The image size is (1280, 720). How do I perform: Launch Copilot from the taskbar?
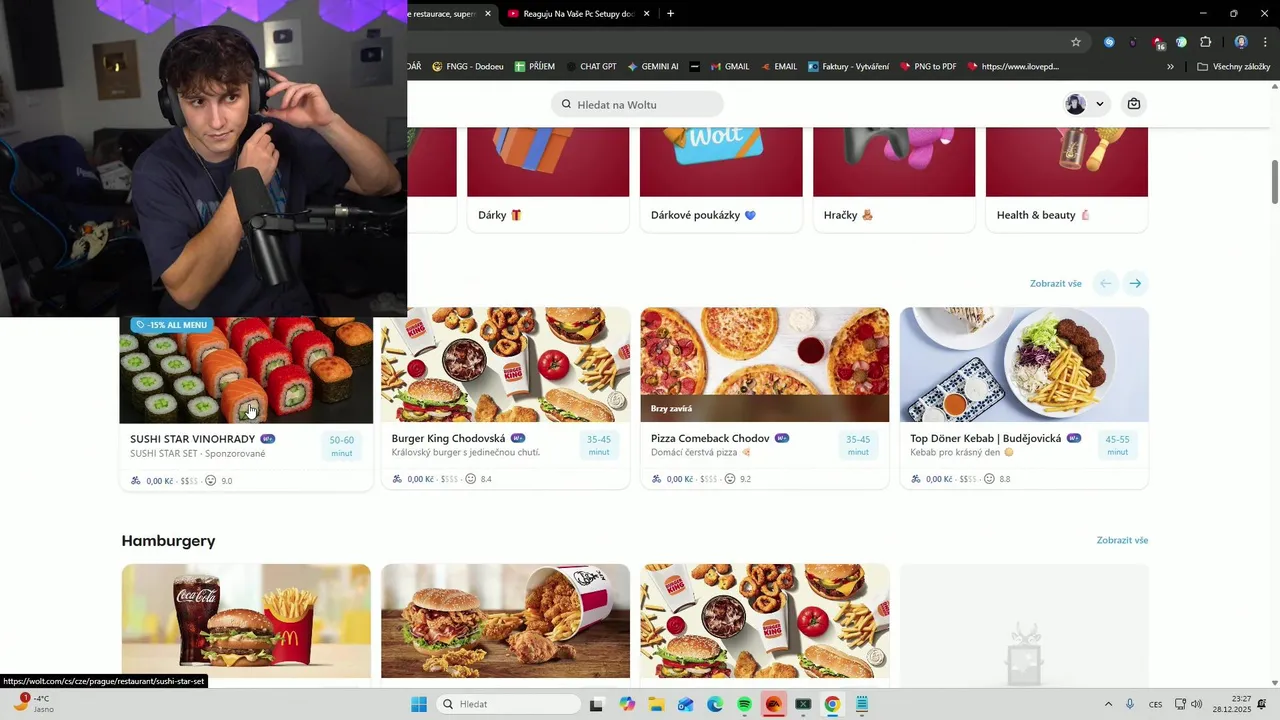click(627, 704)
